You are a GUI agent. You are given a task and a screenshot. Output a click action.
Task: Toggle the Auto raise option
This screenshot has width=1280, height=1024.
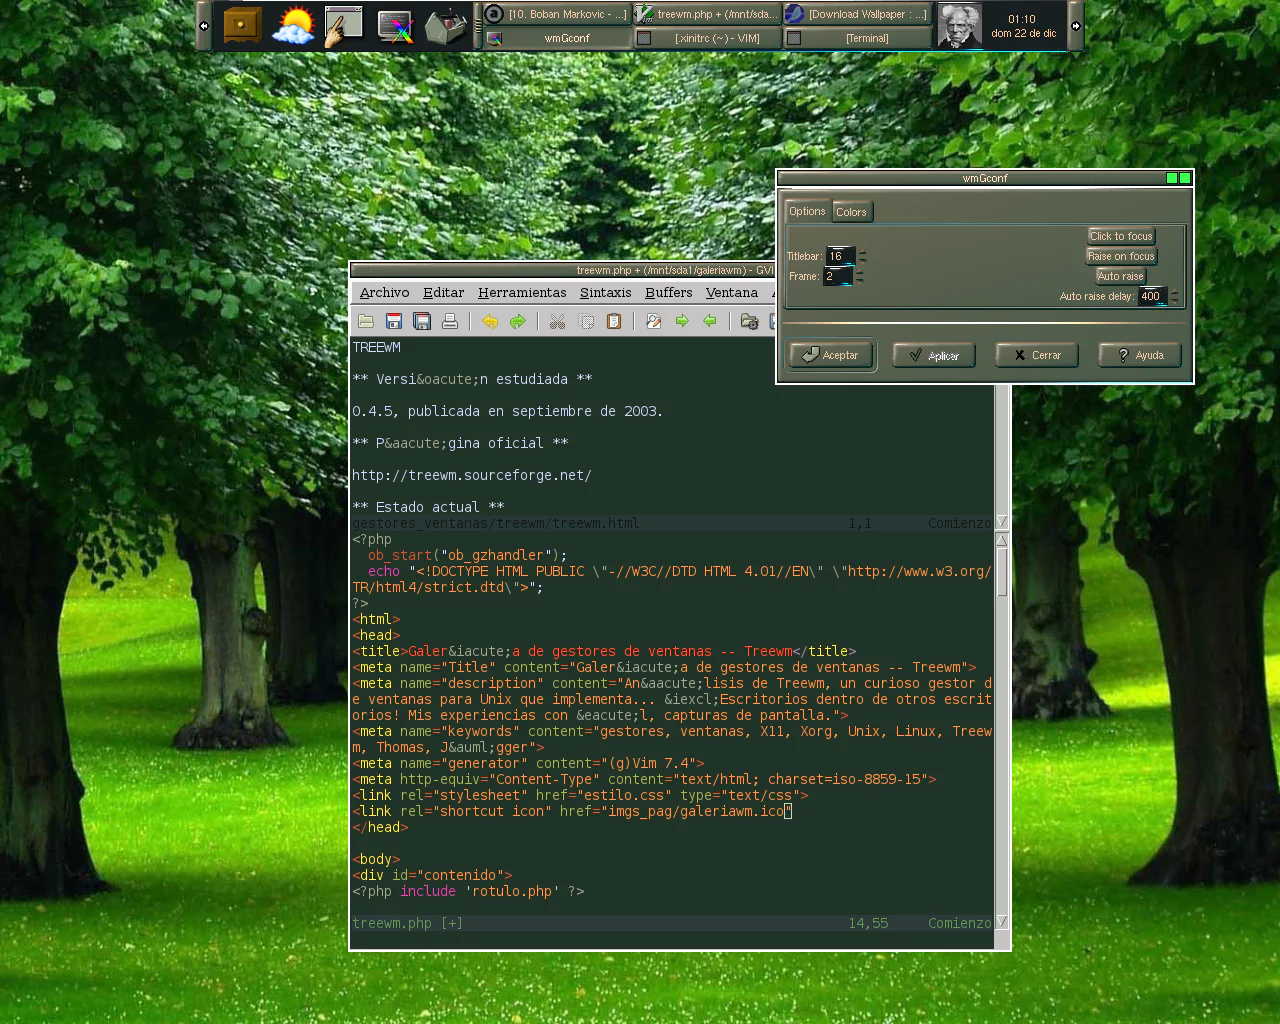click(x=1120, y=276)
